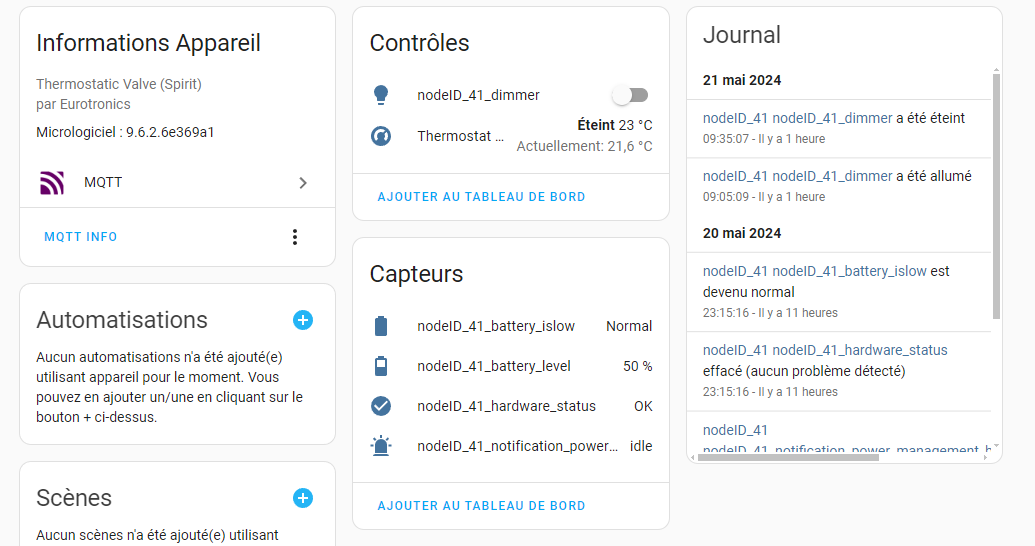This screenshot has width=1035, height=546.
Task: Click the dimmer lightbulb icon
Action: point(380,95)
